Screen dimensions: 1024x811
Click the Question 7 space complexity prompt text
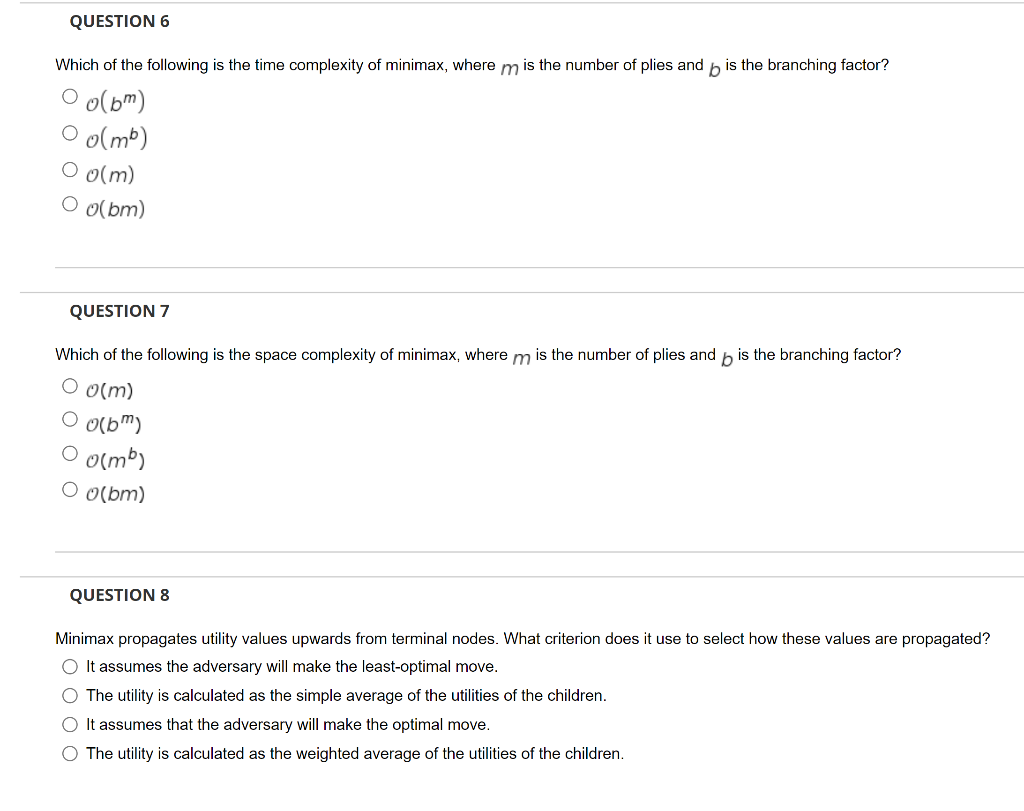click(478, 354)
